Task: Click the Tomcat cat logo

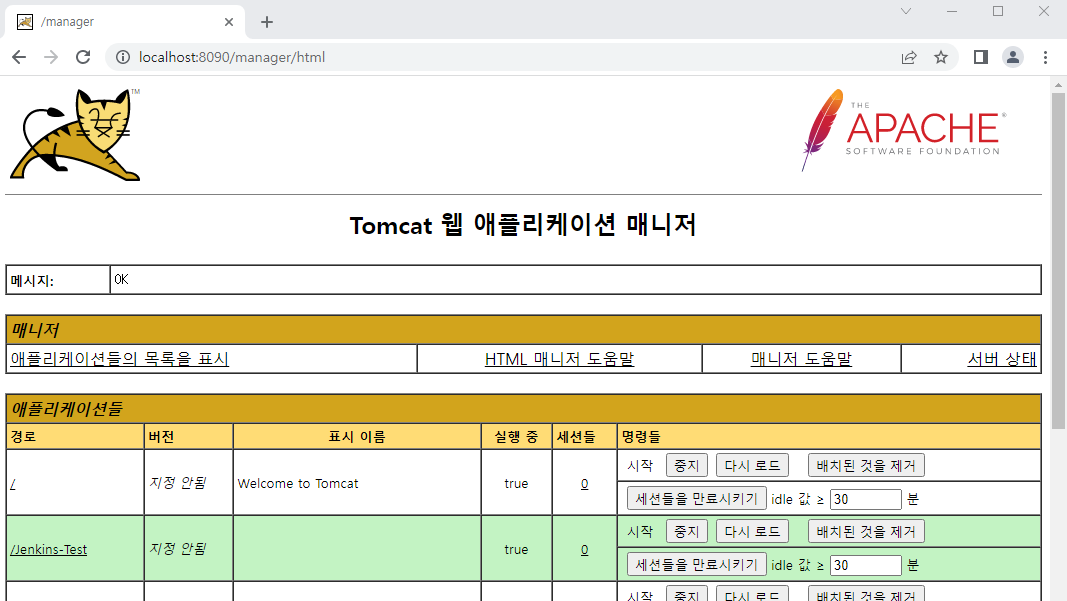Action: pyautogui.click(x=76, y=134)
